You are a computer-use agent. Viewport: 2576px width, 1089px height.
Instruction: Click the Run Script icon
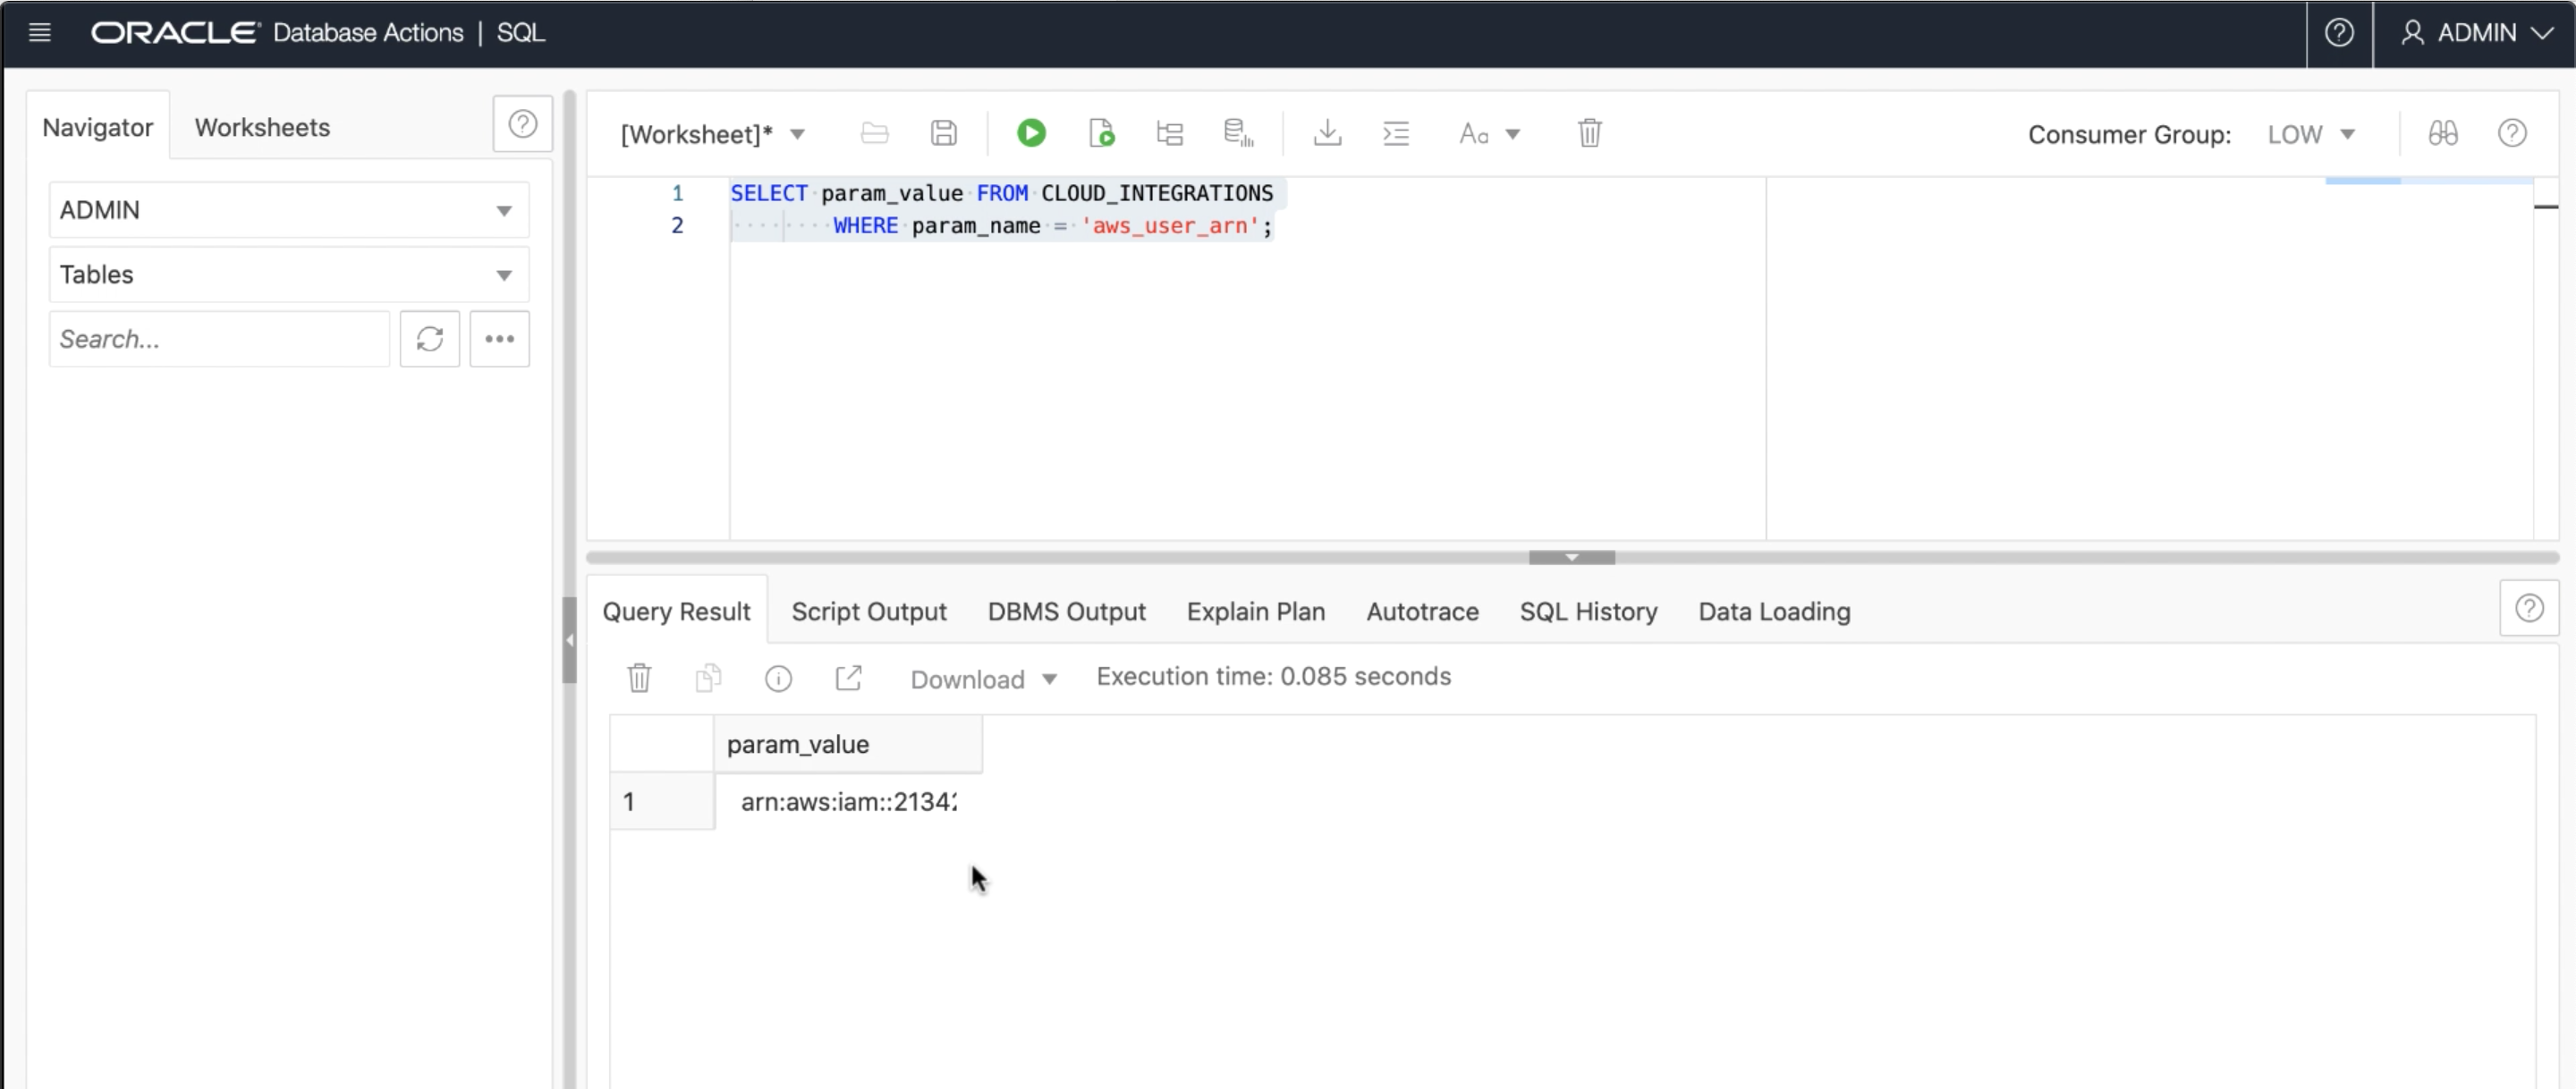pyautogui.click(x=1101, y=133)
